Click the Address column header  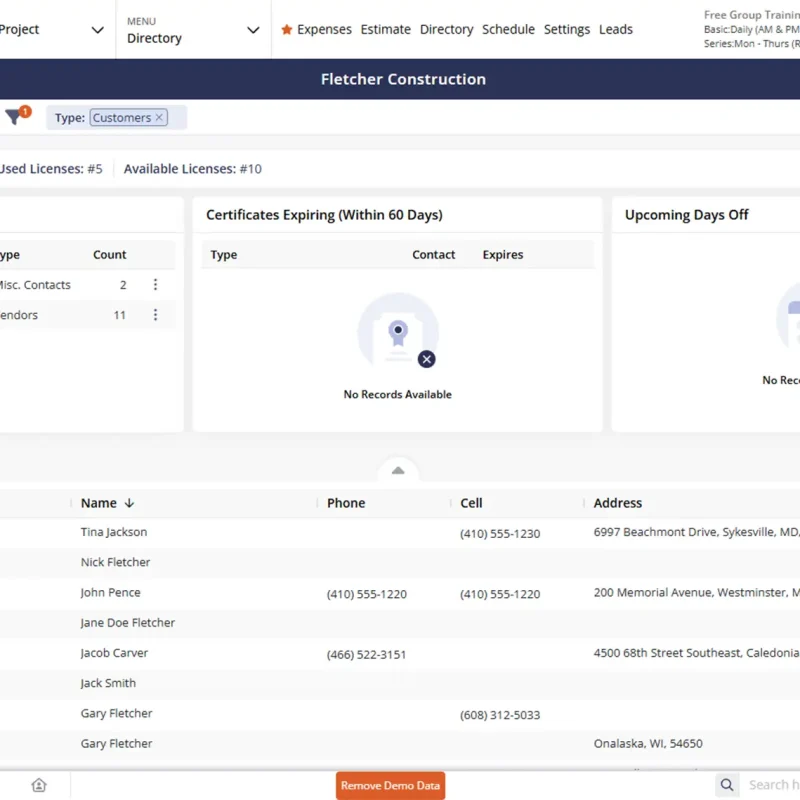[617, 503]
